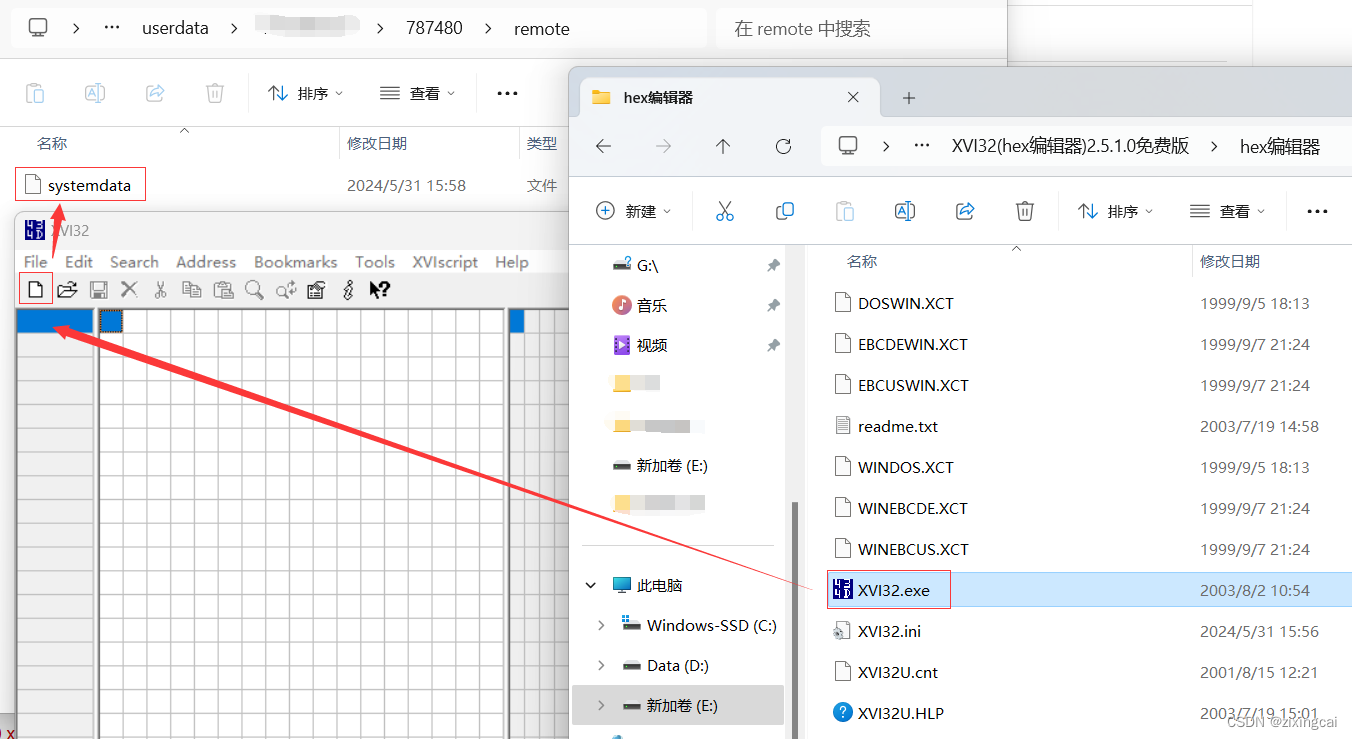Click XVI32(hex编辑器)2.5.1.0免费版 breadcrumb
Screen dimensions: 1352x739
click(x=1071, y=146)
